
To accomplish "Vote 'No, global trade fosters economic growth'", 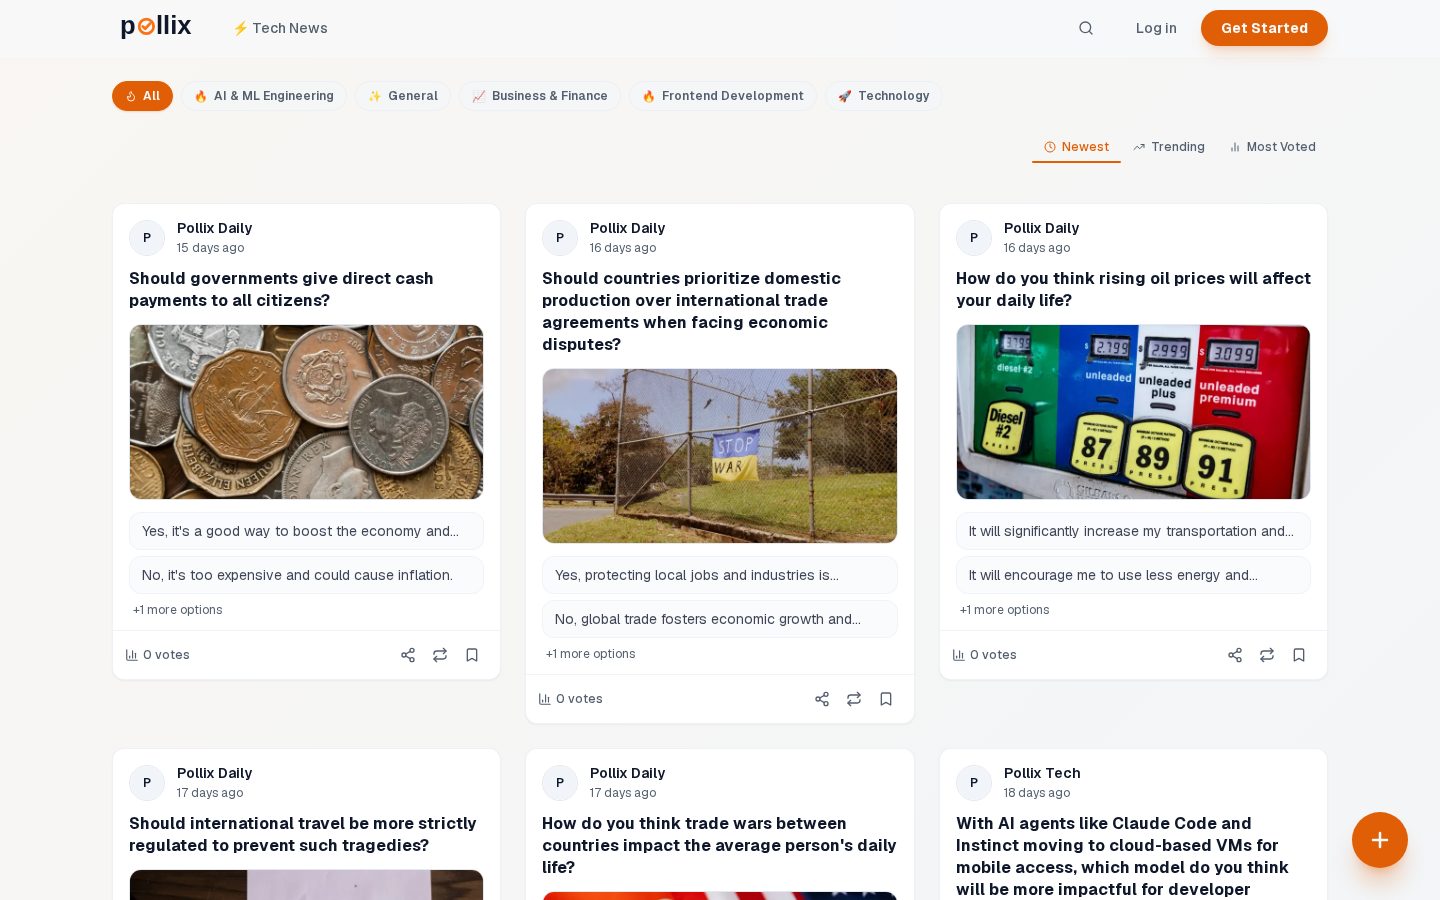I will (720, 619).
